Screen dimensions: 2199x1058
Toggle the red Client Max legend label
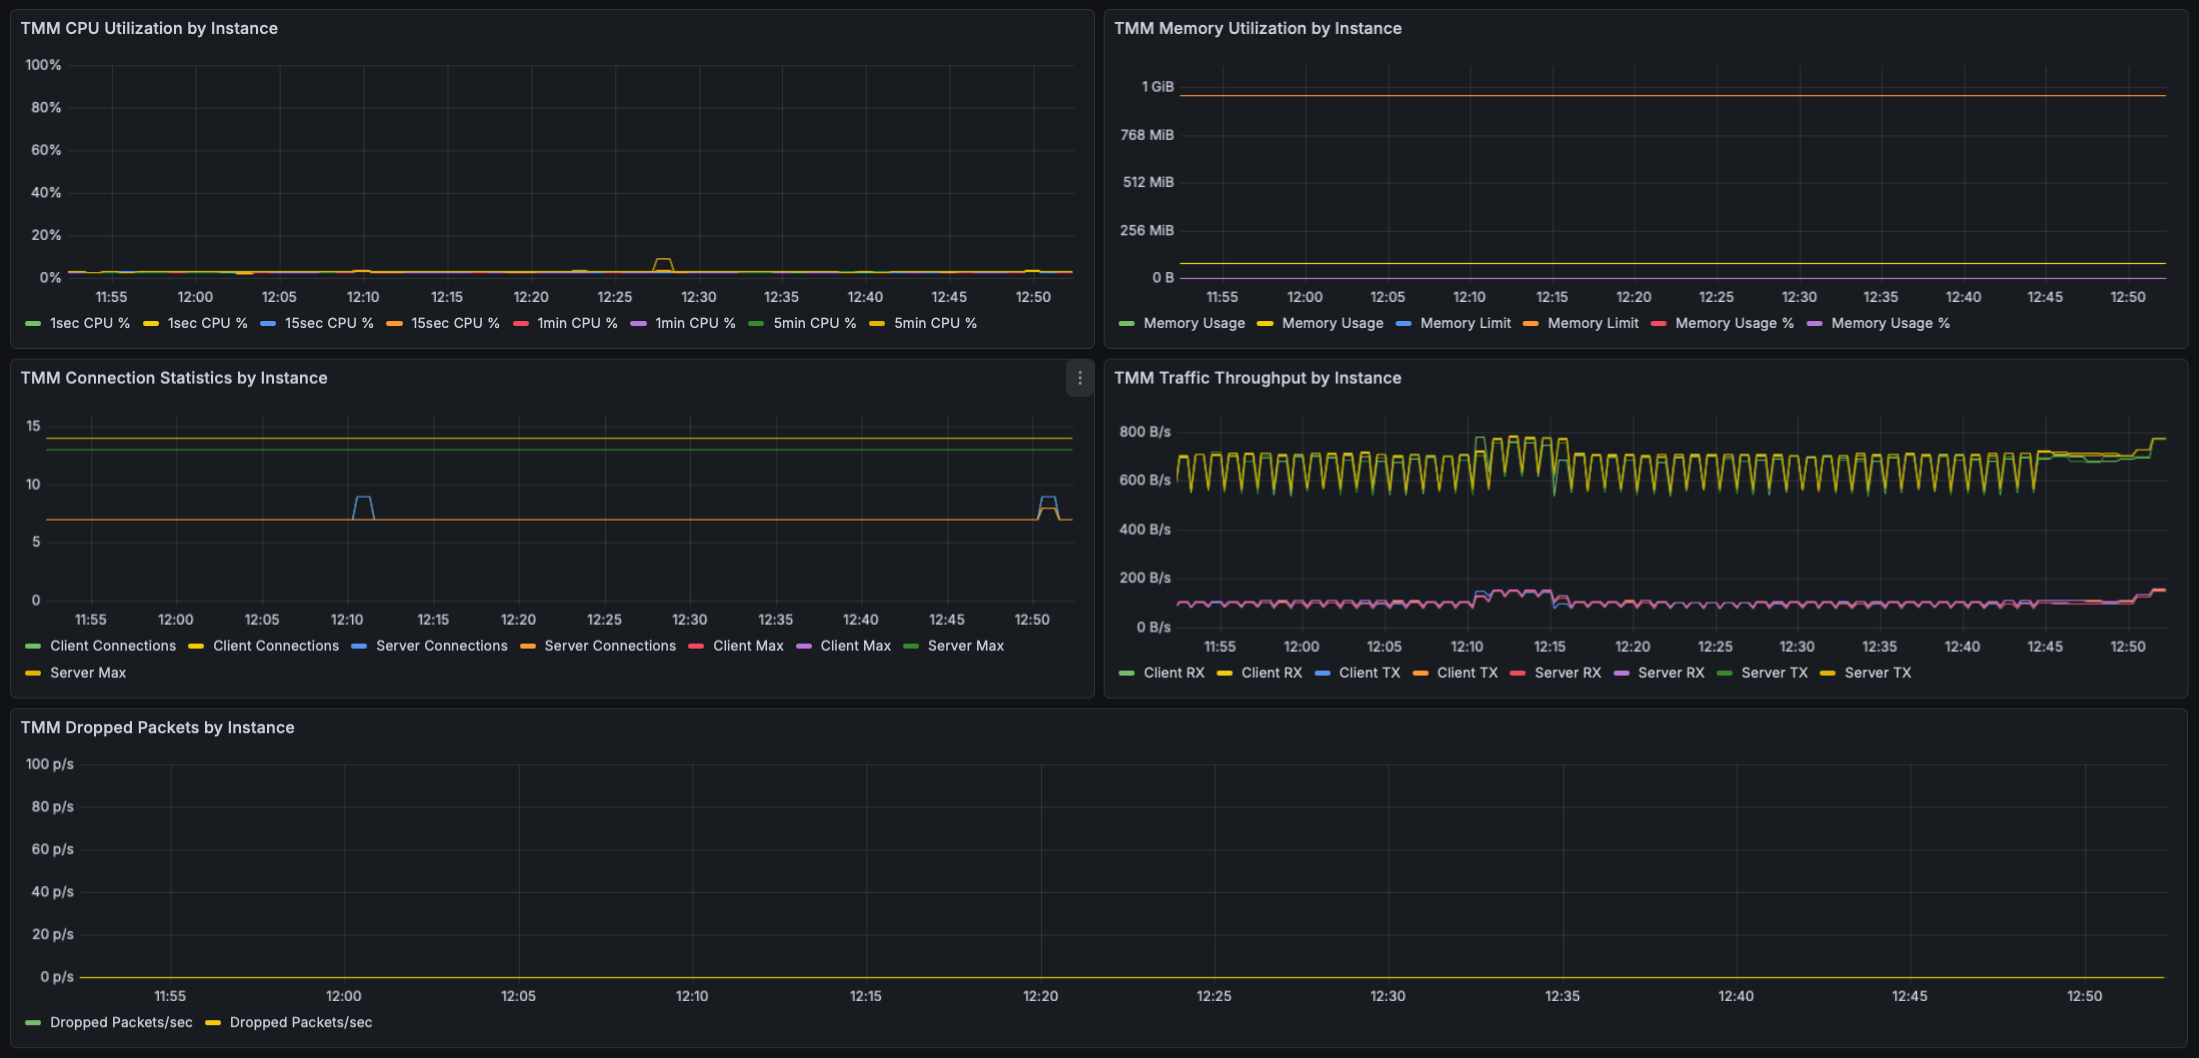coord(748,646)
